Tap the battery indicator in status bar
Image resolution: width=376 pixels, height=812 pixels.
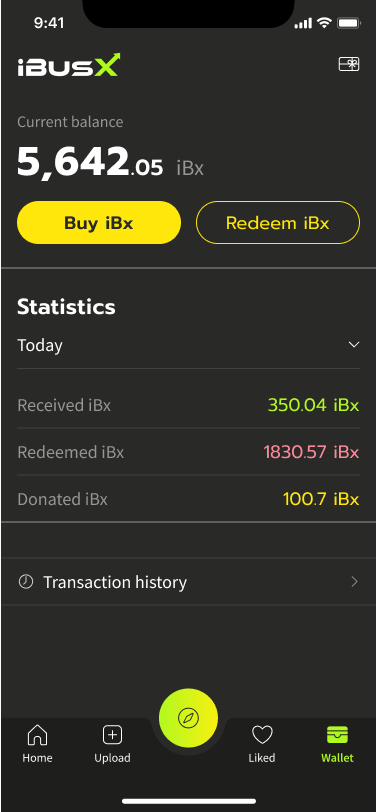[349, 23]
